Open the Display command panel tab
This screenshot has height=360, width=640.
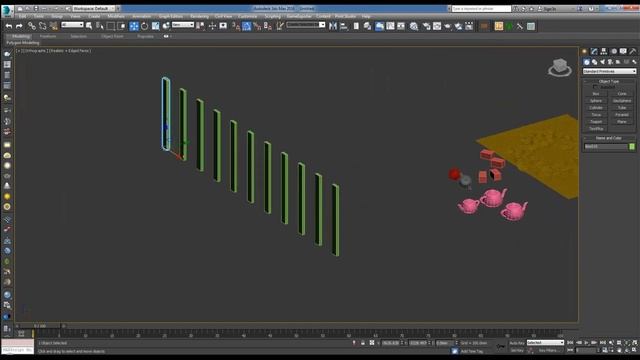623,51
